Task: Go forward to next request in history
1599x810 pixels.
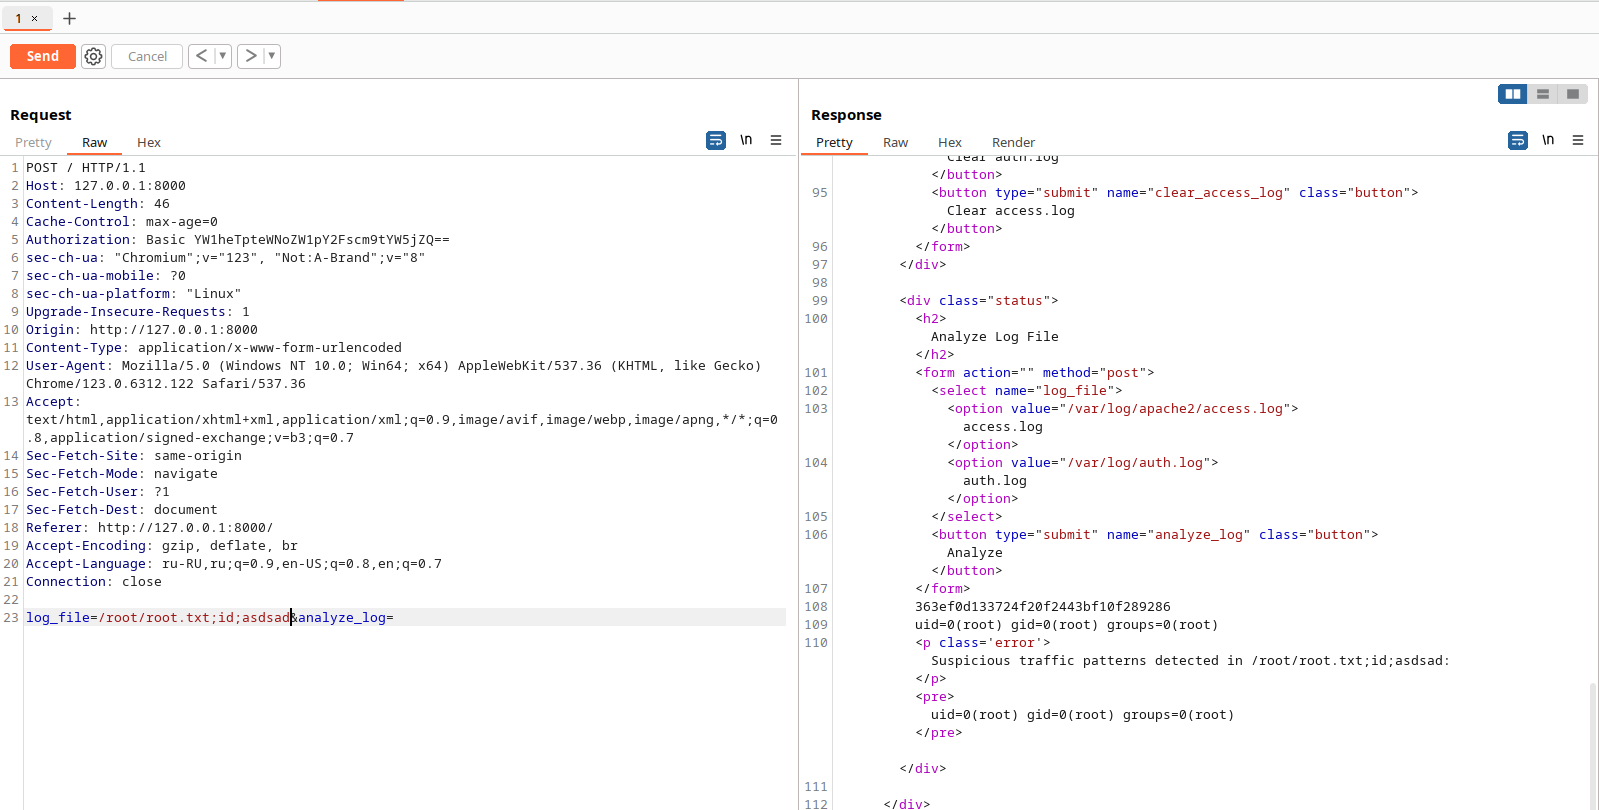Action: (251, 56)
